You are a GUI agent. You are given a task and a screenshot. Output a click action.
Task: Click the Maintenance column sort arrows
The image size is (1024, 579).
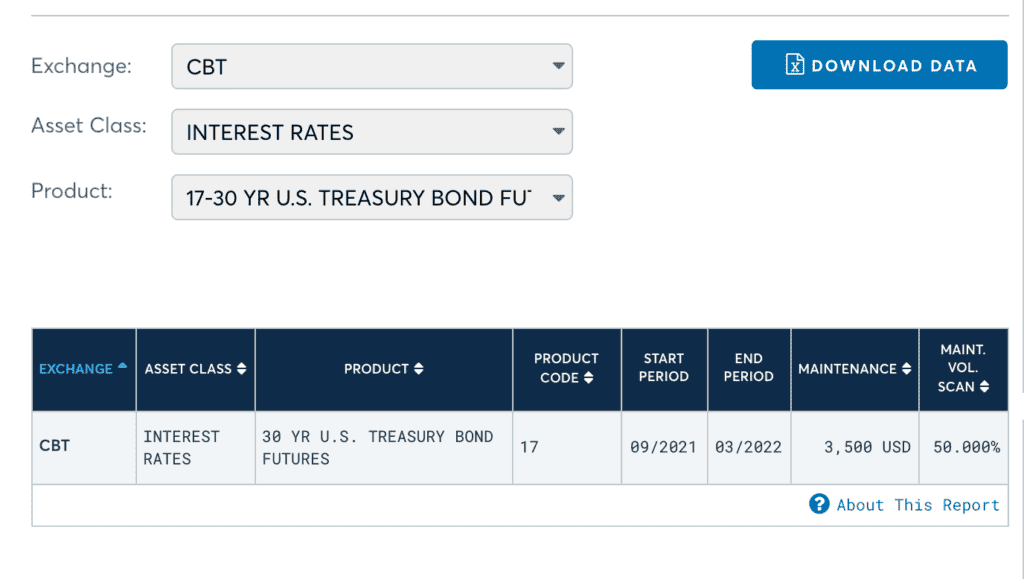[x=906, y=369]
